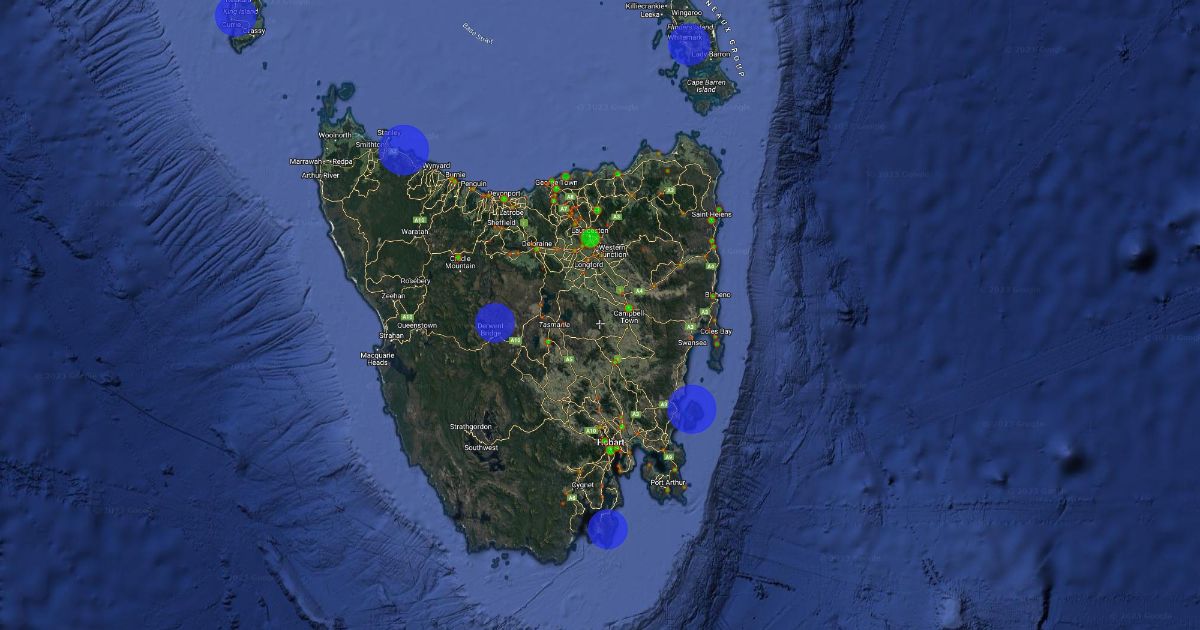
Task: Click the green dot at Campbell Town
Action: click(629, 307)
